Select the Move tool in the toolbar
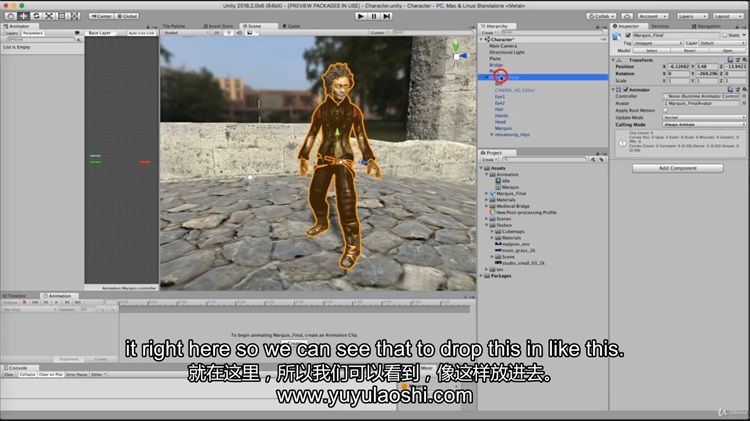This screenshot has width=750, height=421. 23,16
